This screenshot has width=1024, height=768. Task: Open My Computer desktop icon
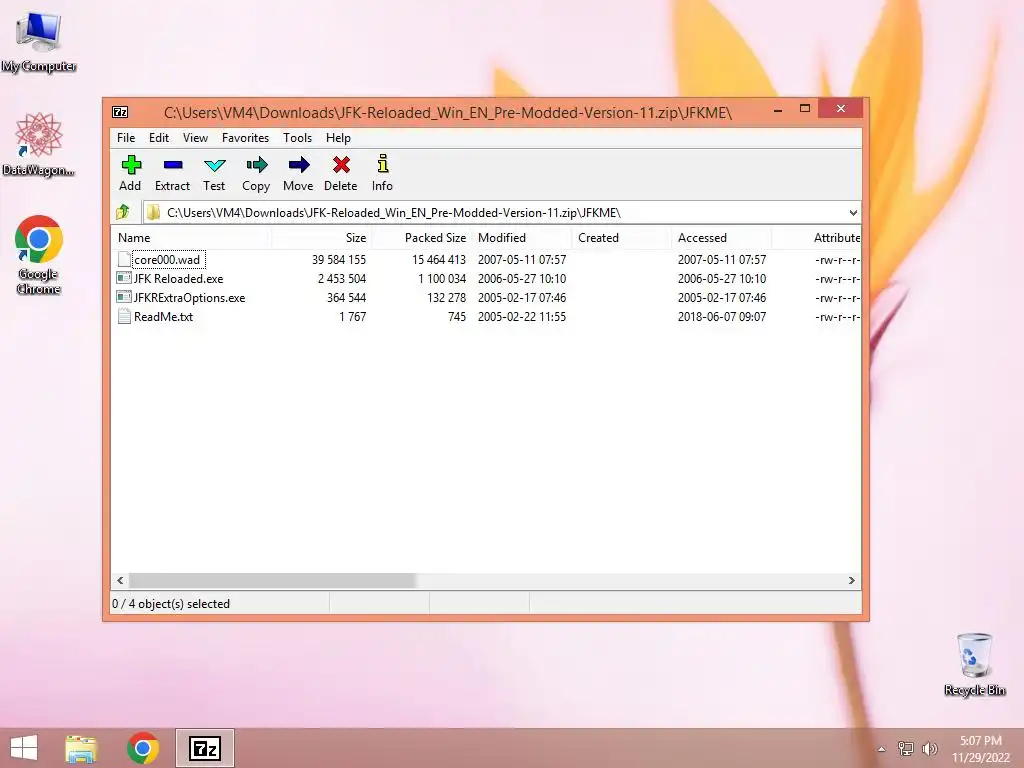[x=39, y=42]
